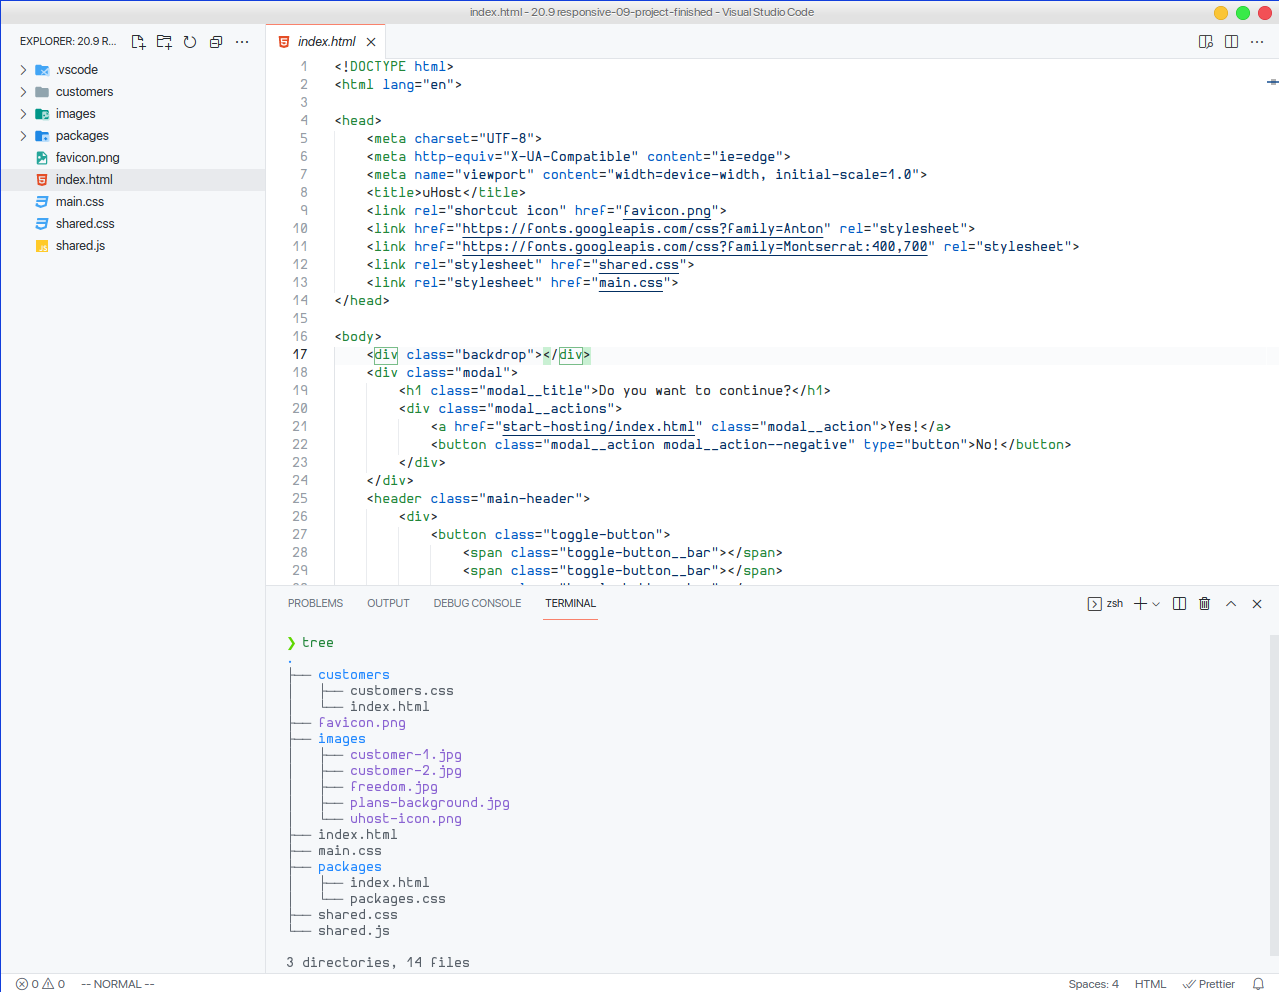
Task: Switch to the PROBLEMS tab
Action: [315, 603]
